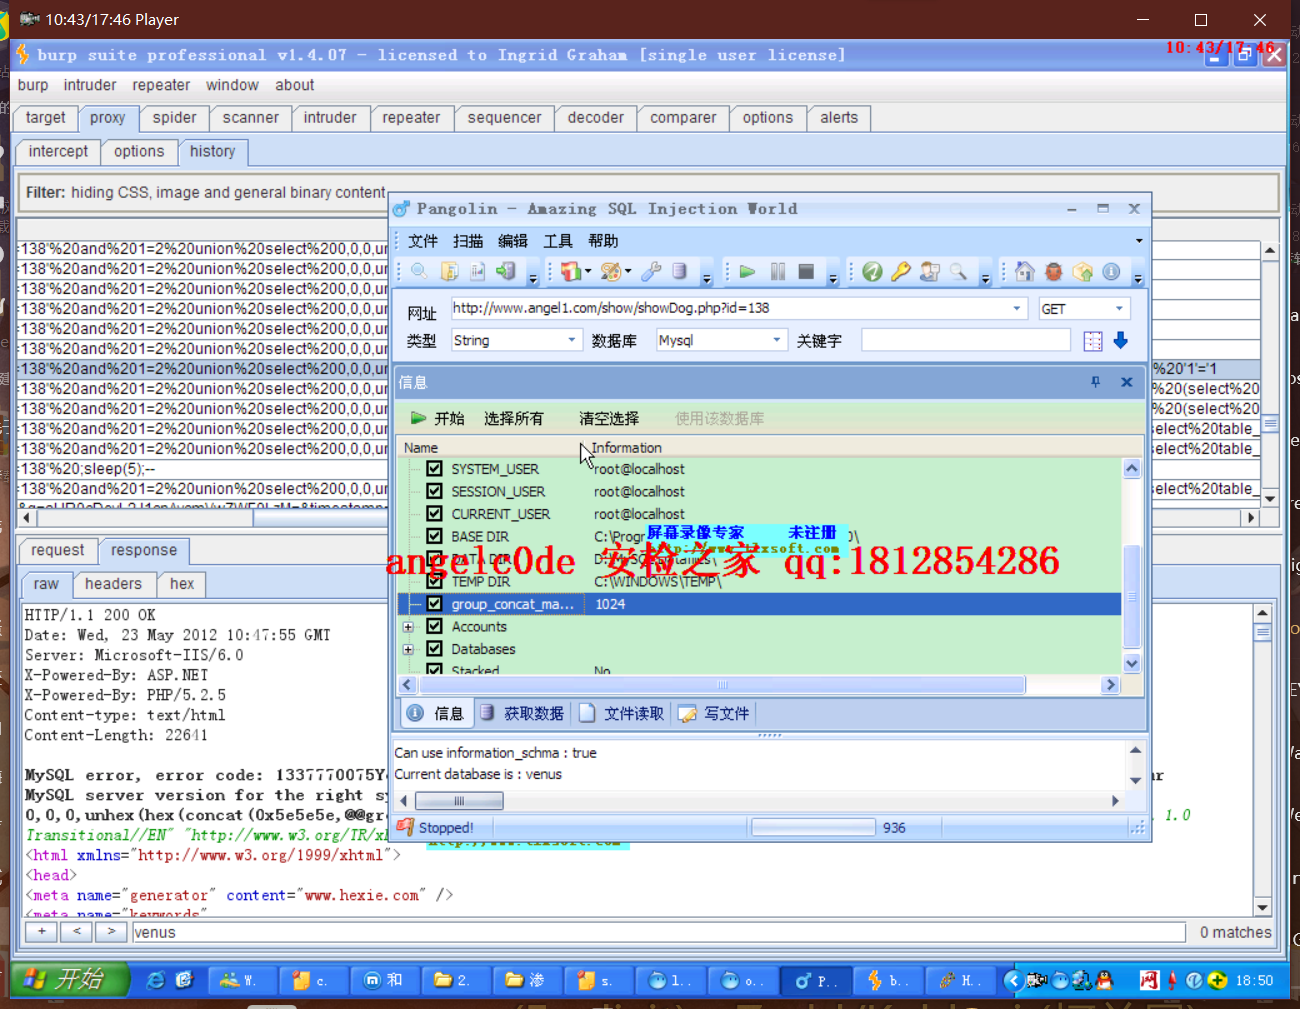
Task: Click the blue info circle icon in Pangolin toolbar
Action: 1111,271
